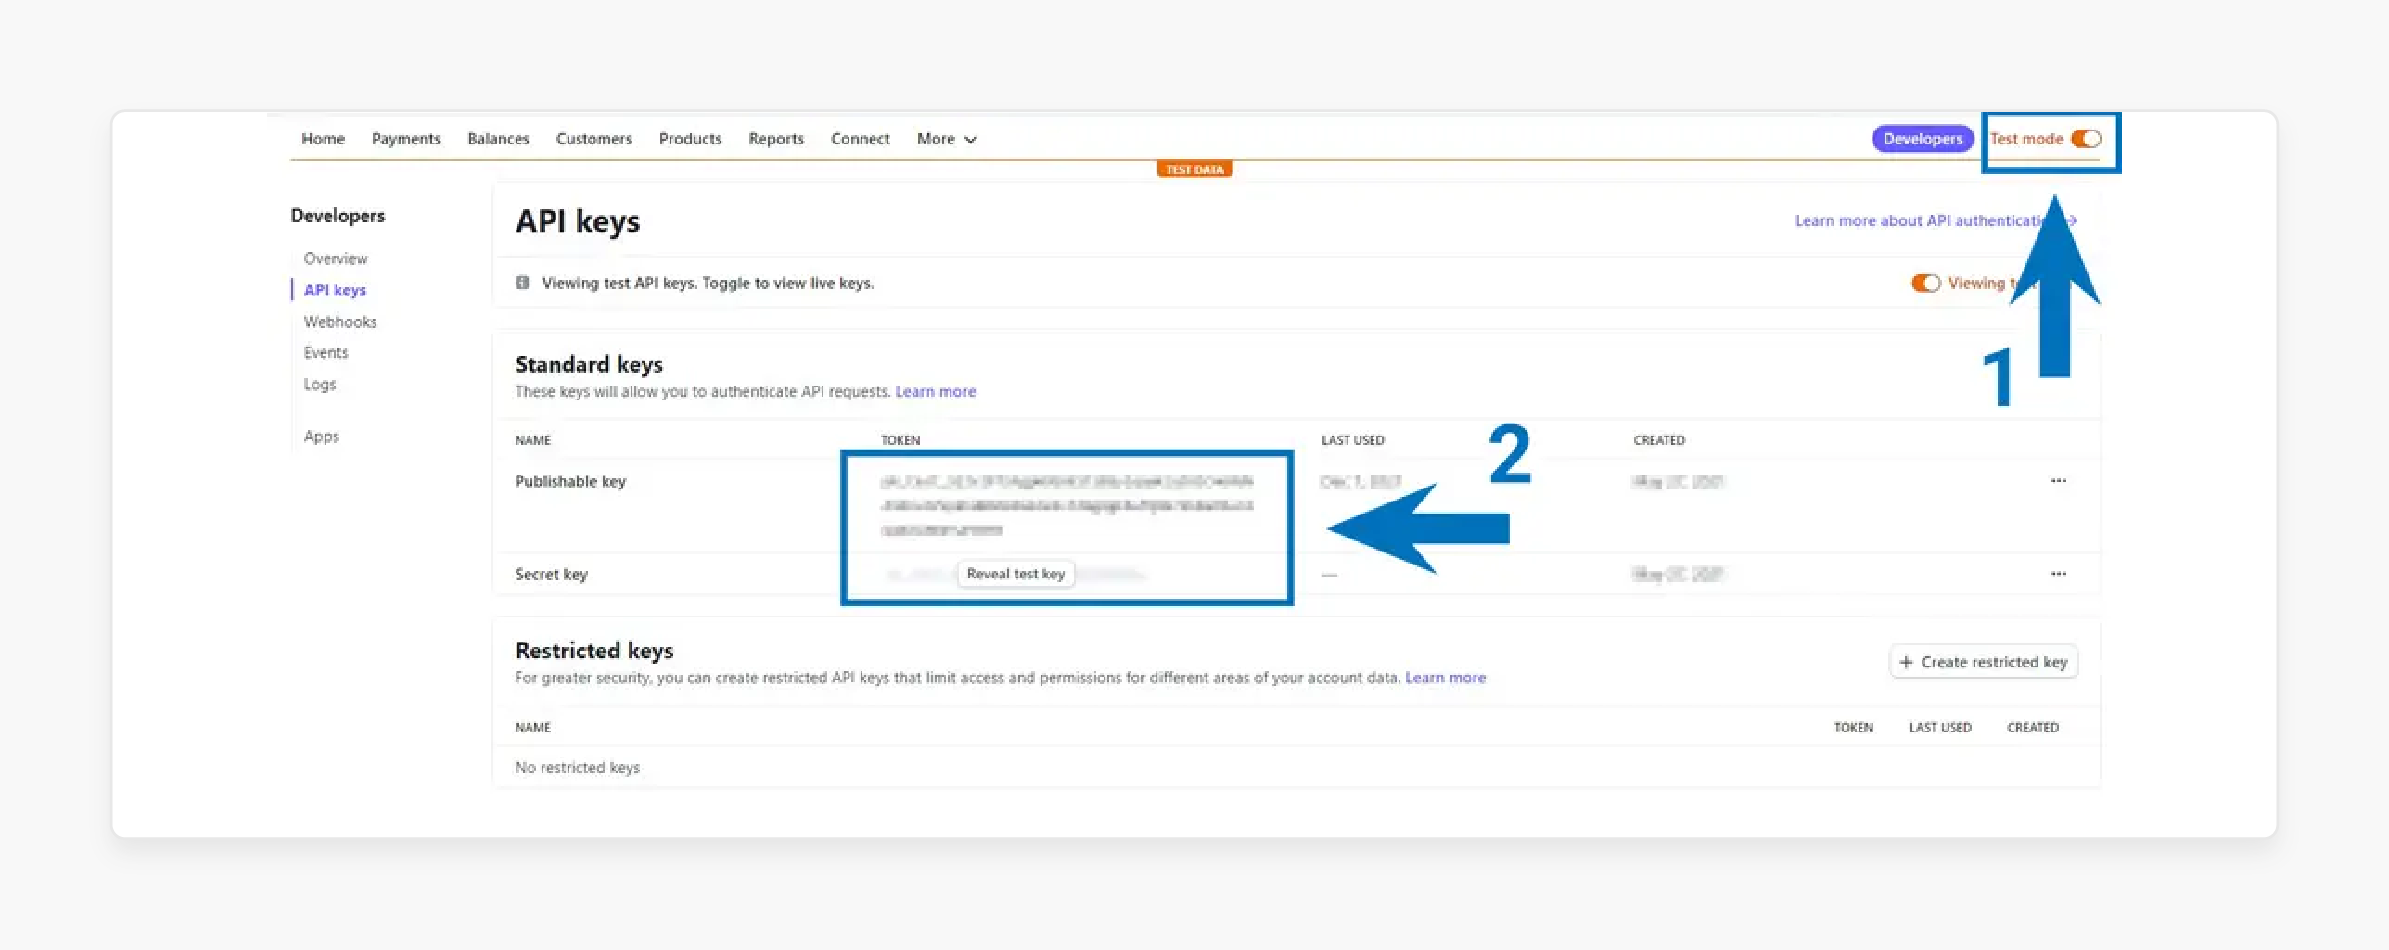
Task: Open Logs in the sidebar
Action: pos(320,385)
